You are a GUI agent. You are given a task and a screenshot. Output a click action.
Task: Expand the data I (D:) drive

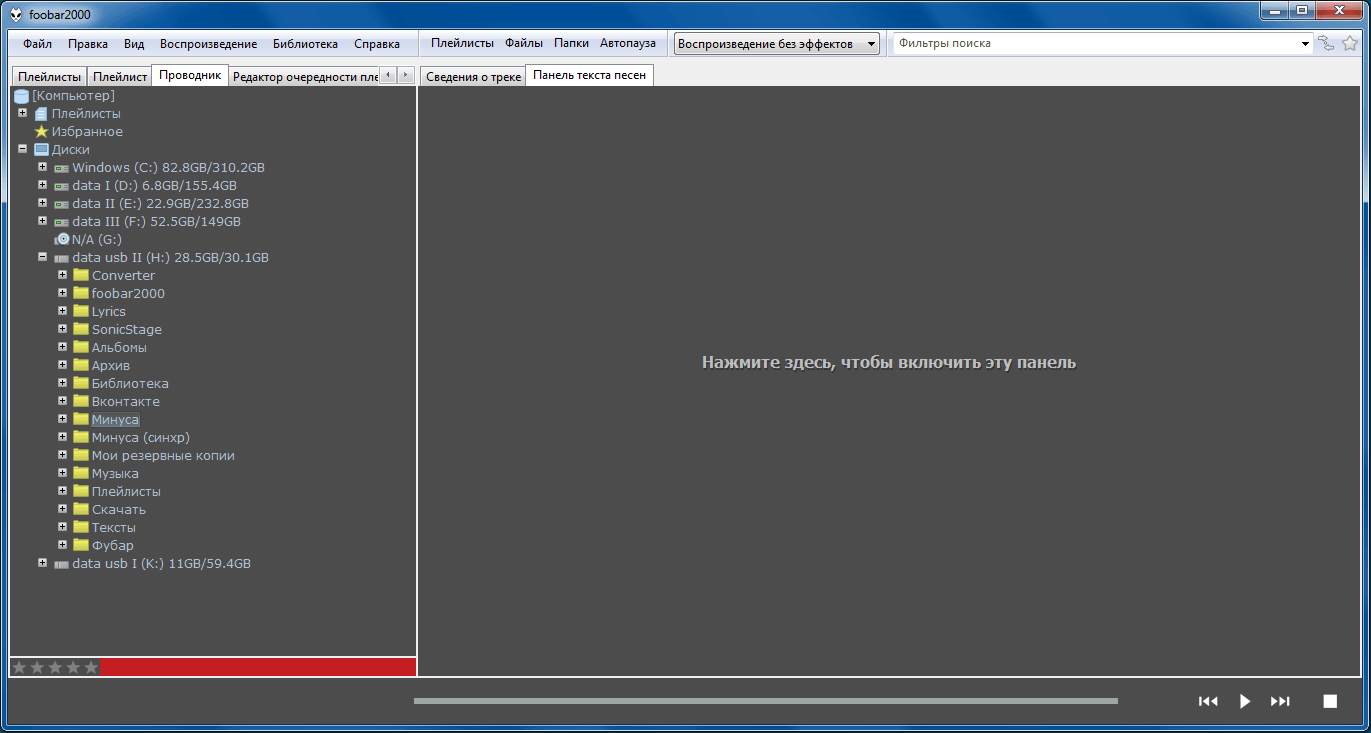(x=42, y=185)
